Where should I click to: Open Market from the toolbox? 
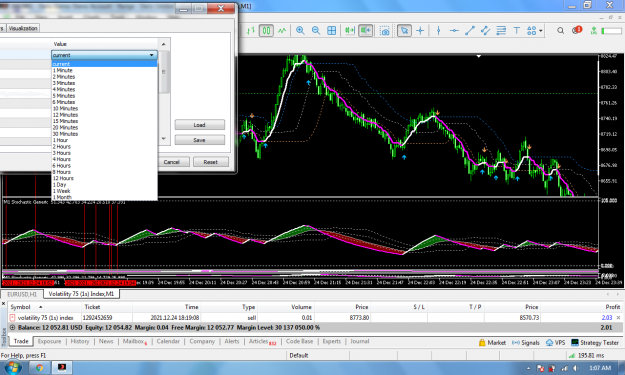(492, 343)
